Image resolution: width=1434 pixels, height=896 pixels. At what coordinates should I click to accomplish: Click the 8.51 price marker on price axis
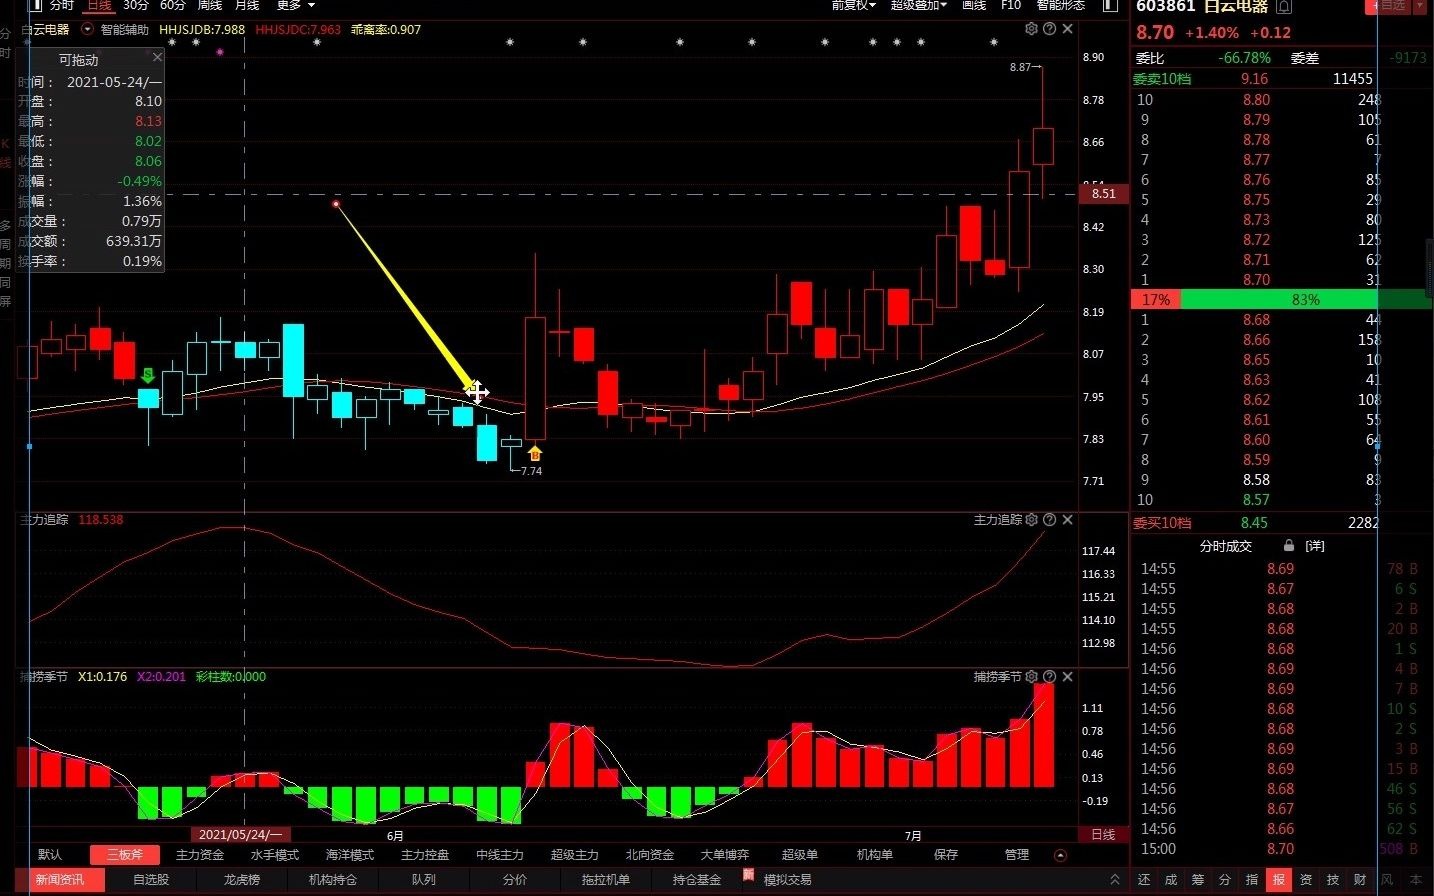pyautogui.click(x=1104, y=194)
